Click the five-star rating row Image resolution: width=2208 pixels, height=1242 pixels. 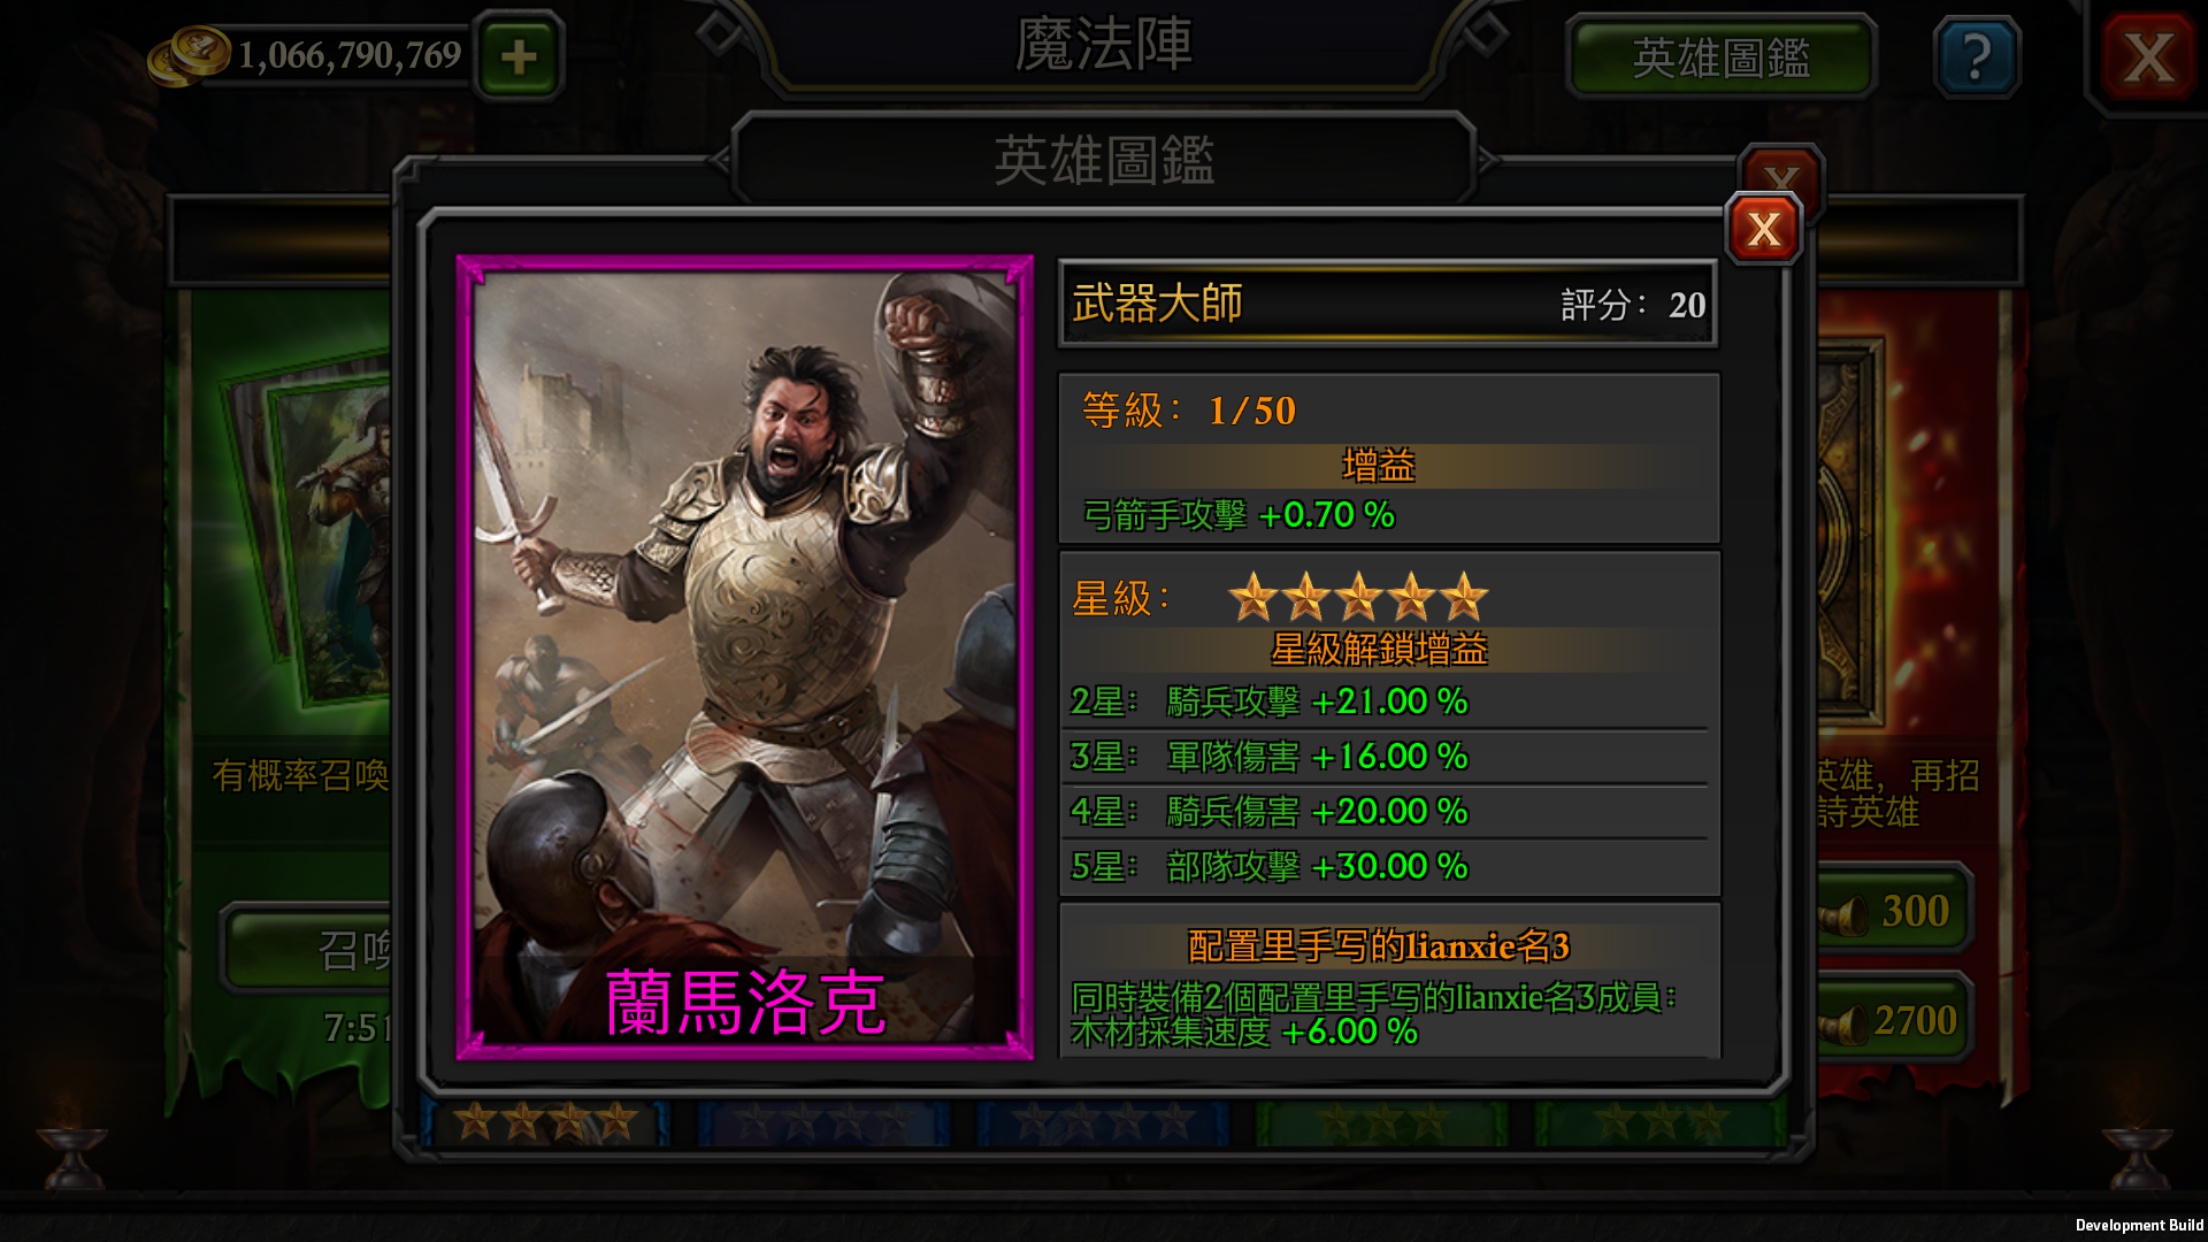(1388, 597)
